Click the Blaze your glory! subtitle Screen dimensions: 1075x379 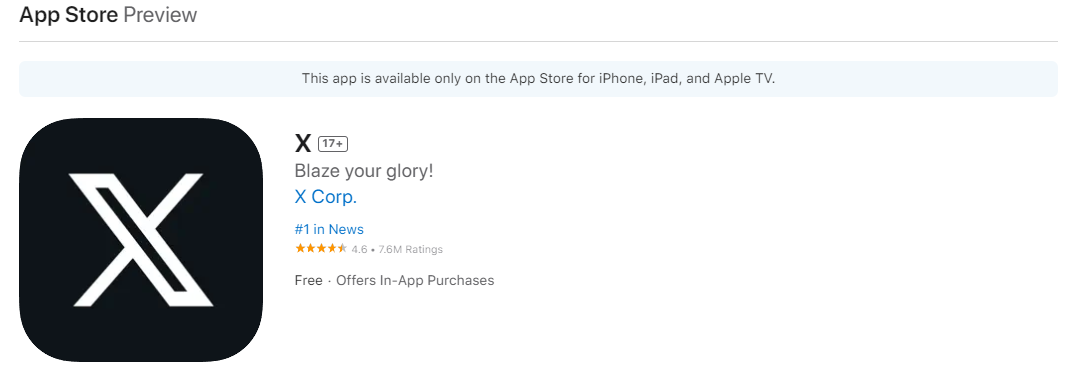pos(364,171)
